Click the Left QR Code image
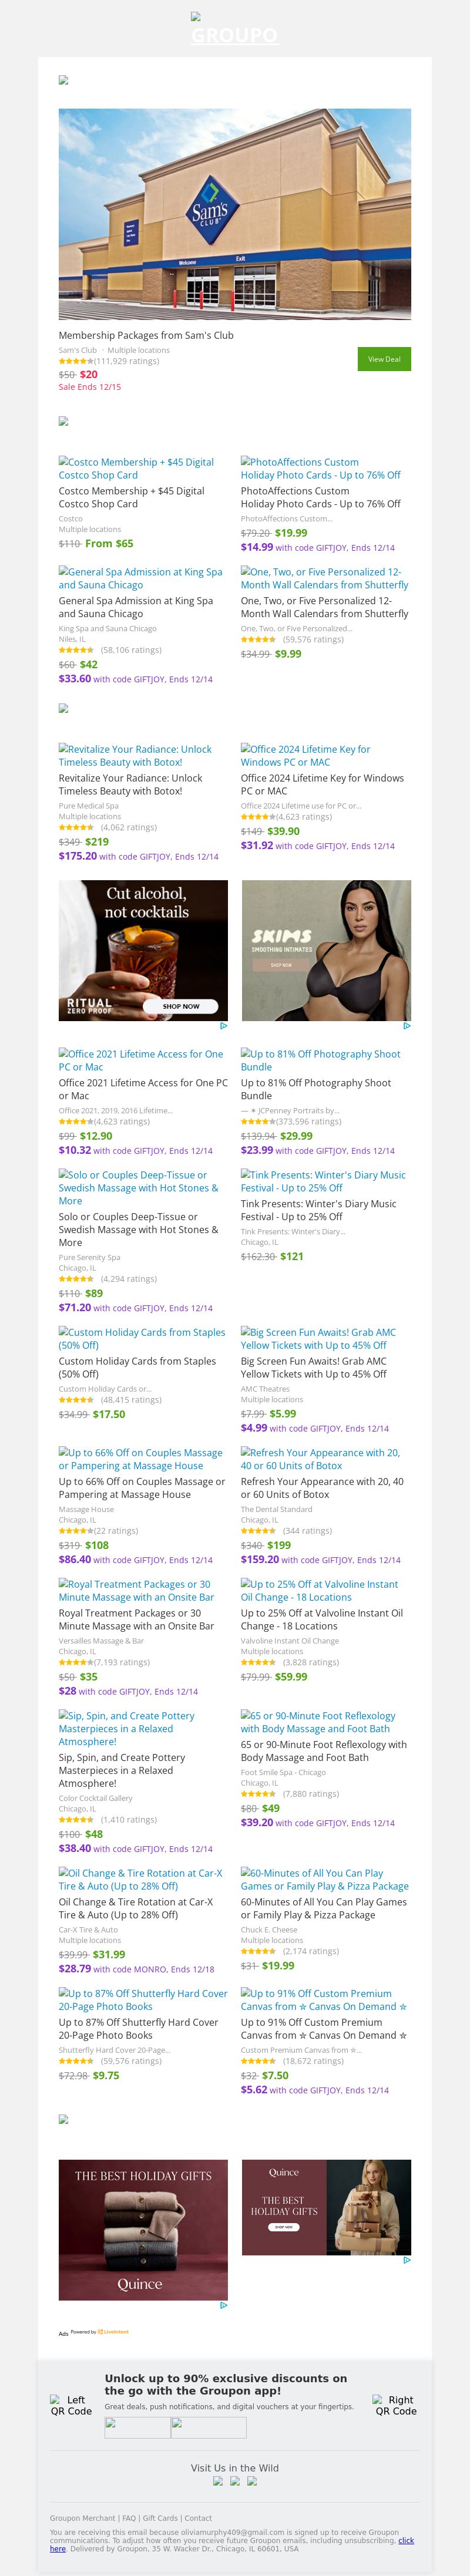This screenshot has width=470, height=2576. (x=71, y=2405)
